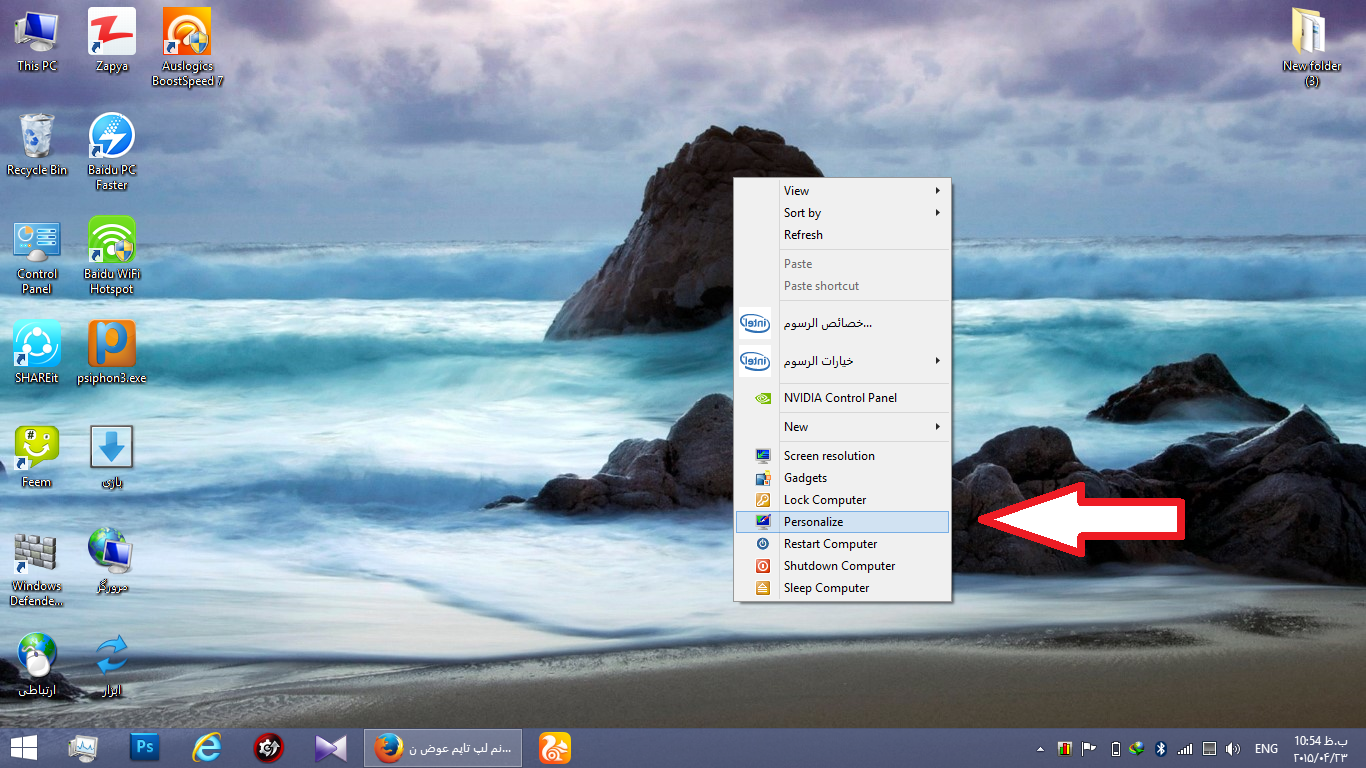Expand the Sort by submenu

tap(842, 213)
